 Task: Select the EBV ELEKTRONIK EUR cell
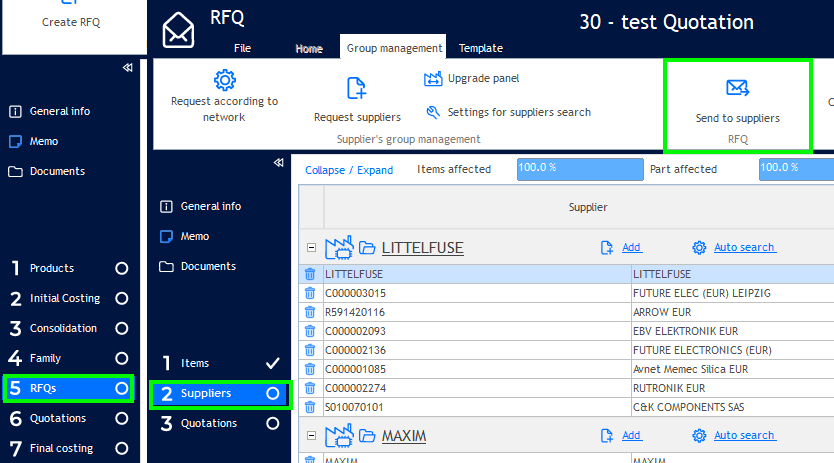(x=732, y=331)
